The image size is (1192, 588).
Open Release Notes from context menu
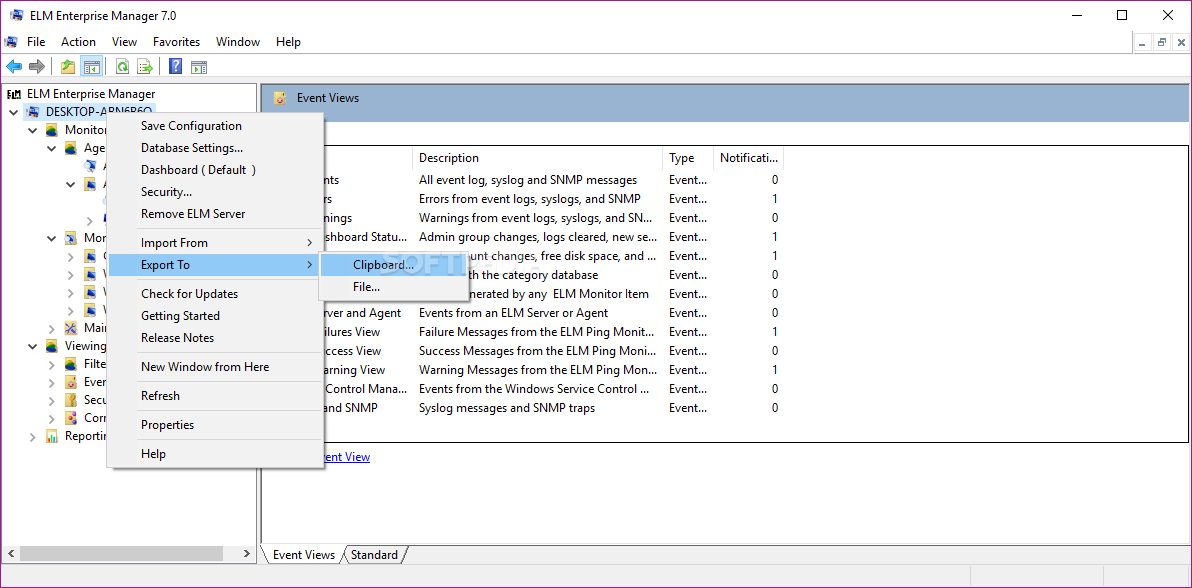tap(214, 338)
